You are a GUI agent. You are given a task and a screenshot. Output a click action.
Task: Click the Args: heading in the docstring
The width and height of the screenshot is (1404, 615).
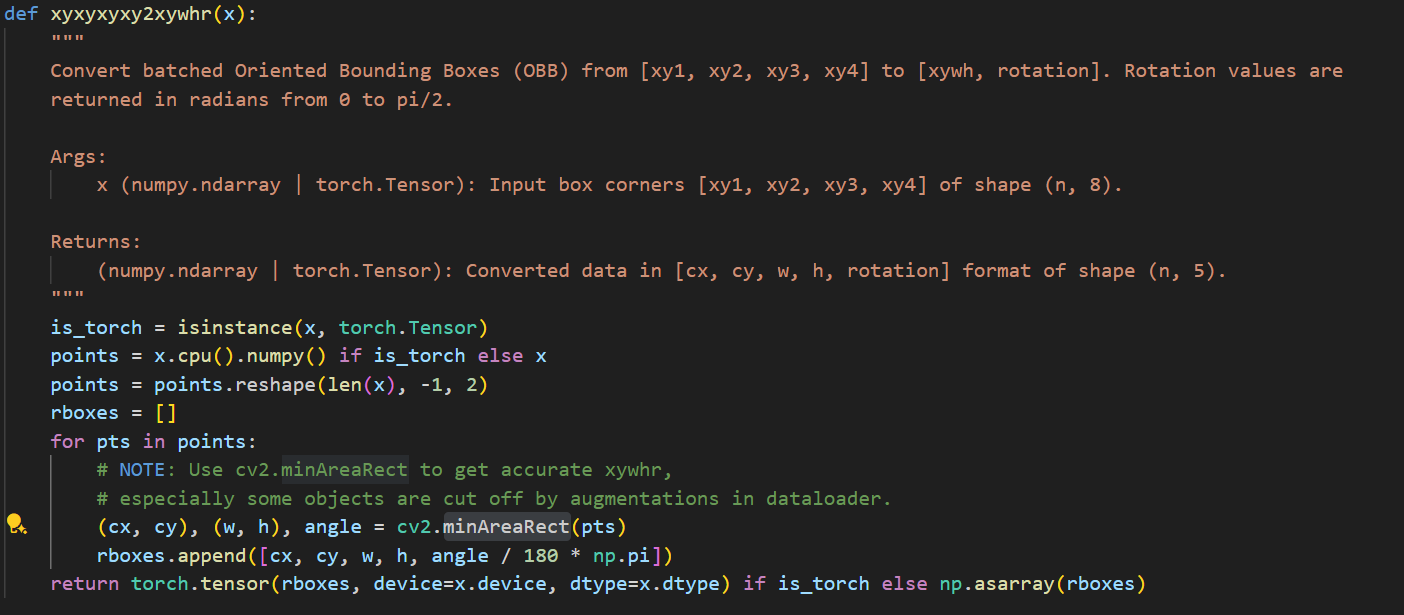point(79,156)
